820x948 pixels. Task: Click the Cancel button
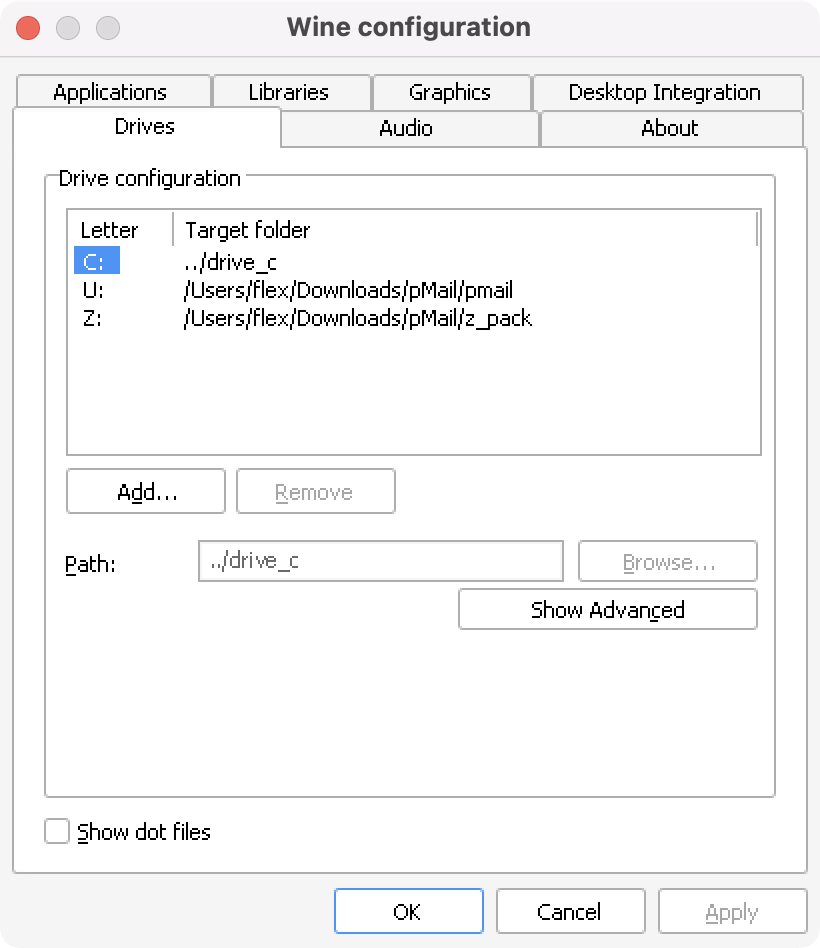[571, 911]
